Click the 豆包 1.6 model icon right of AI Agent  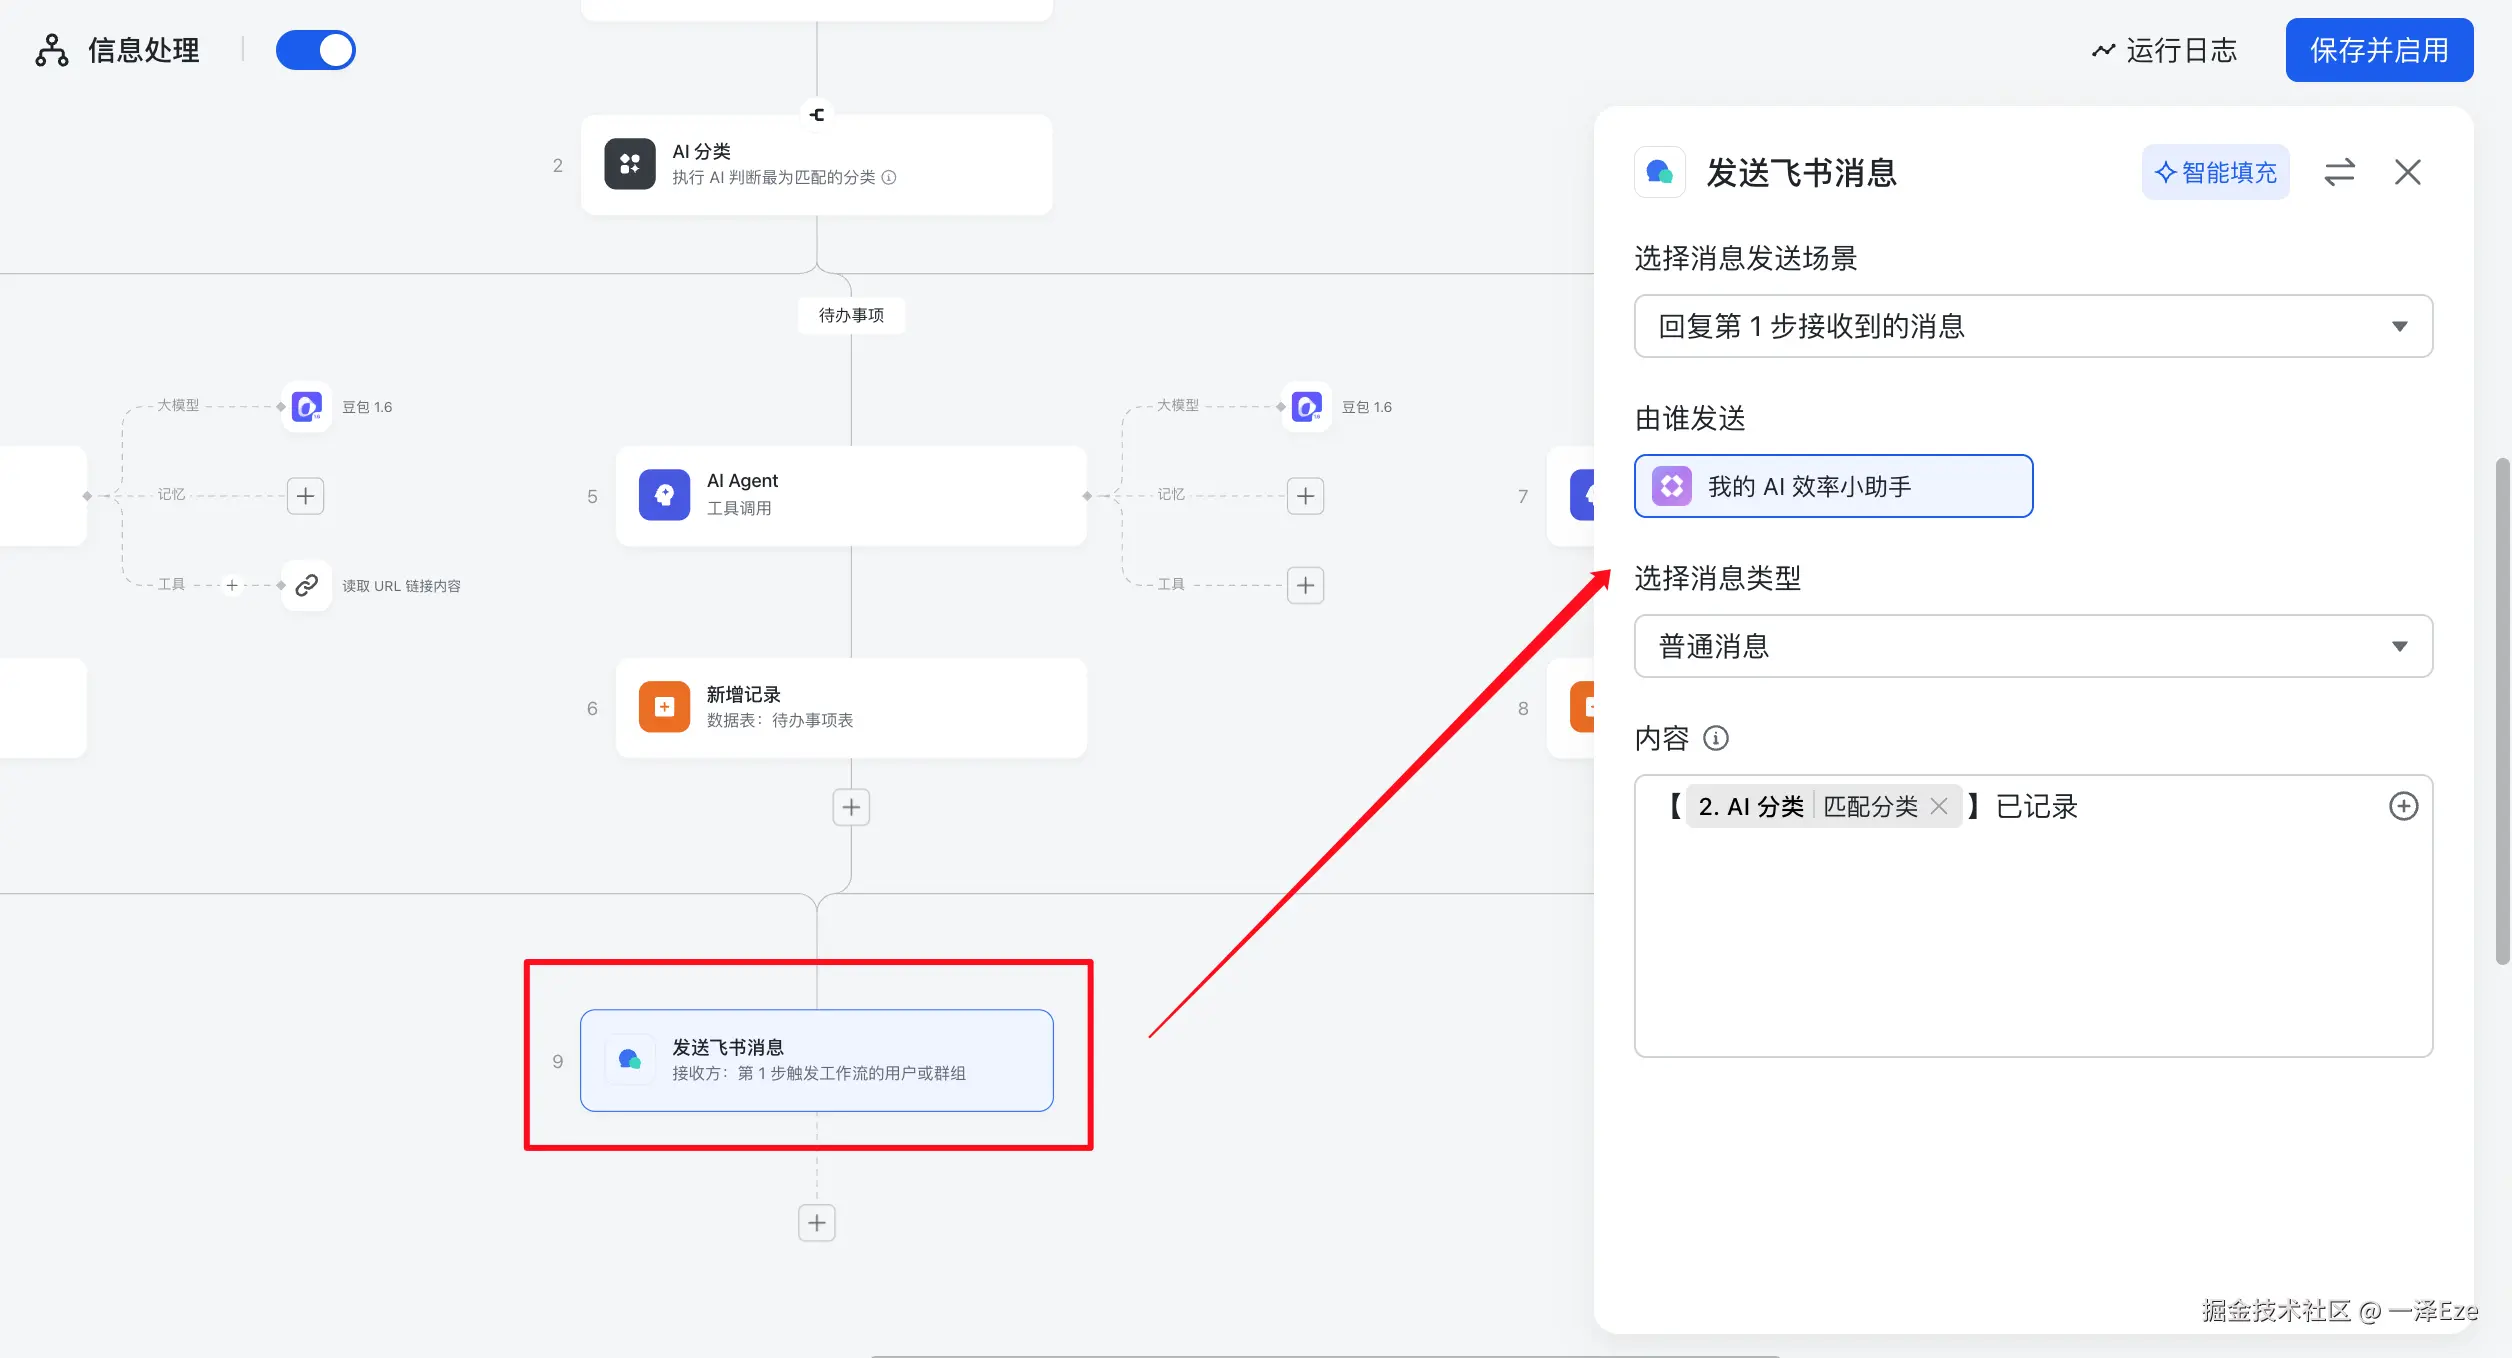pos(1306,406)
